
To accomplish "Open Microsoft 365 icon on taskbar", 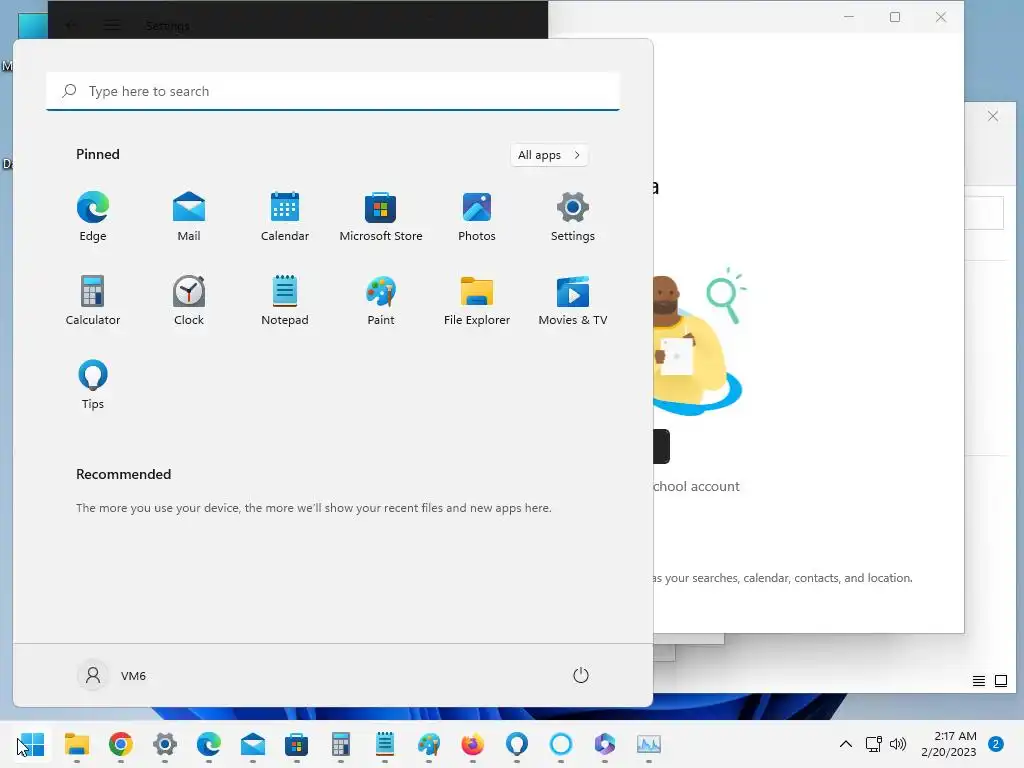I will (x=605, y=744).
